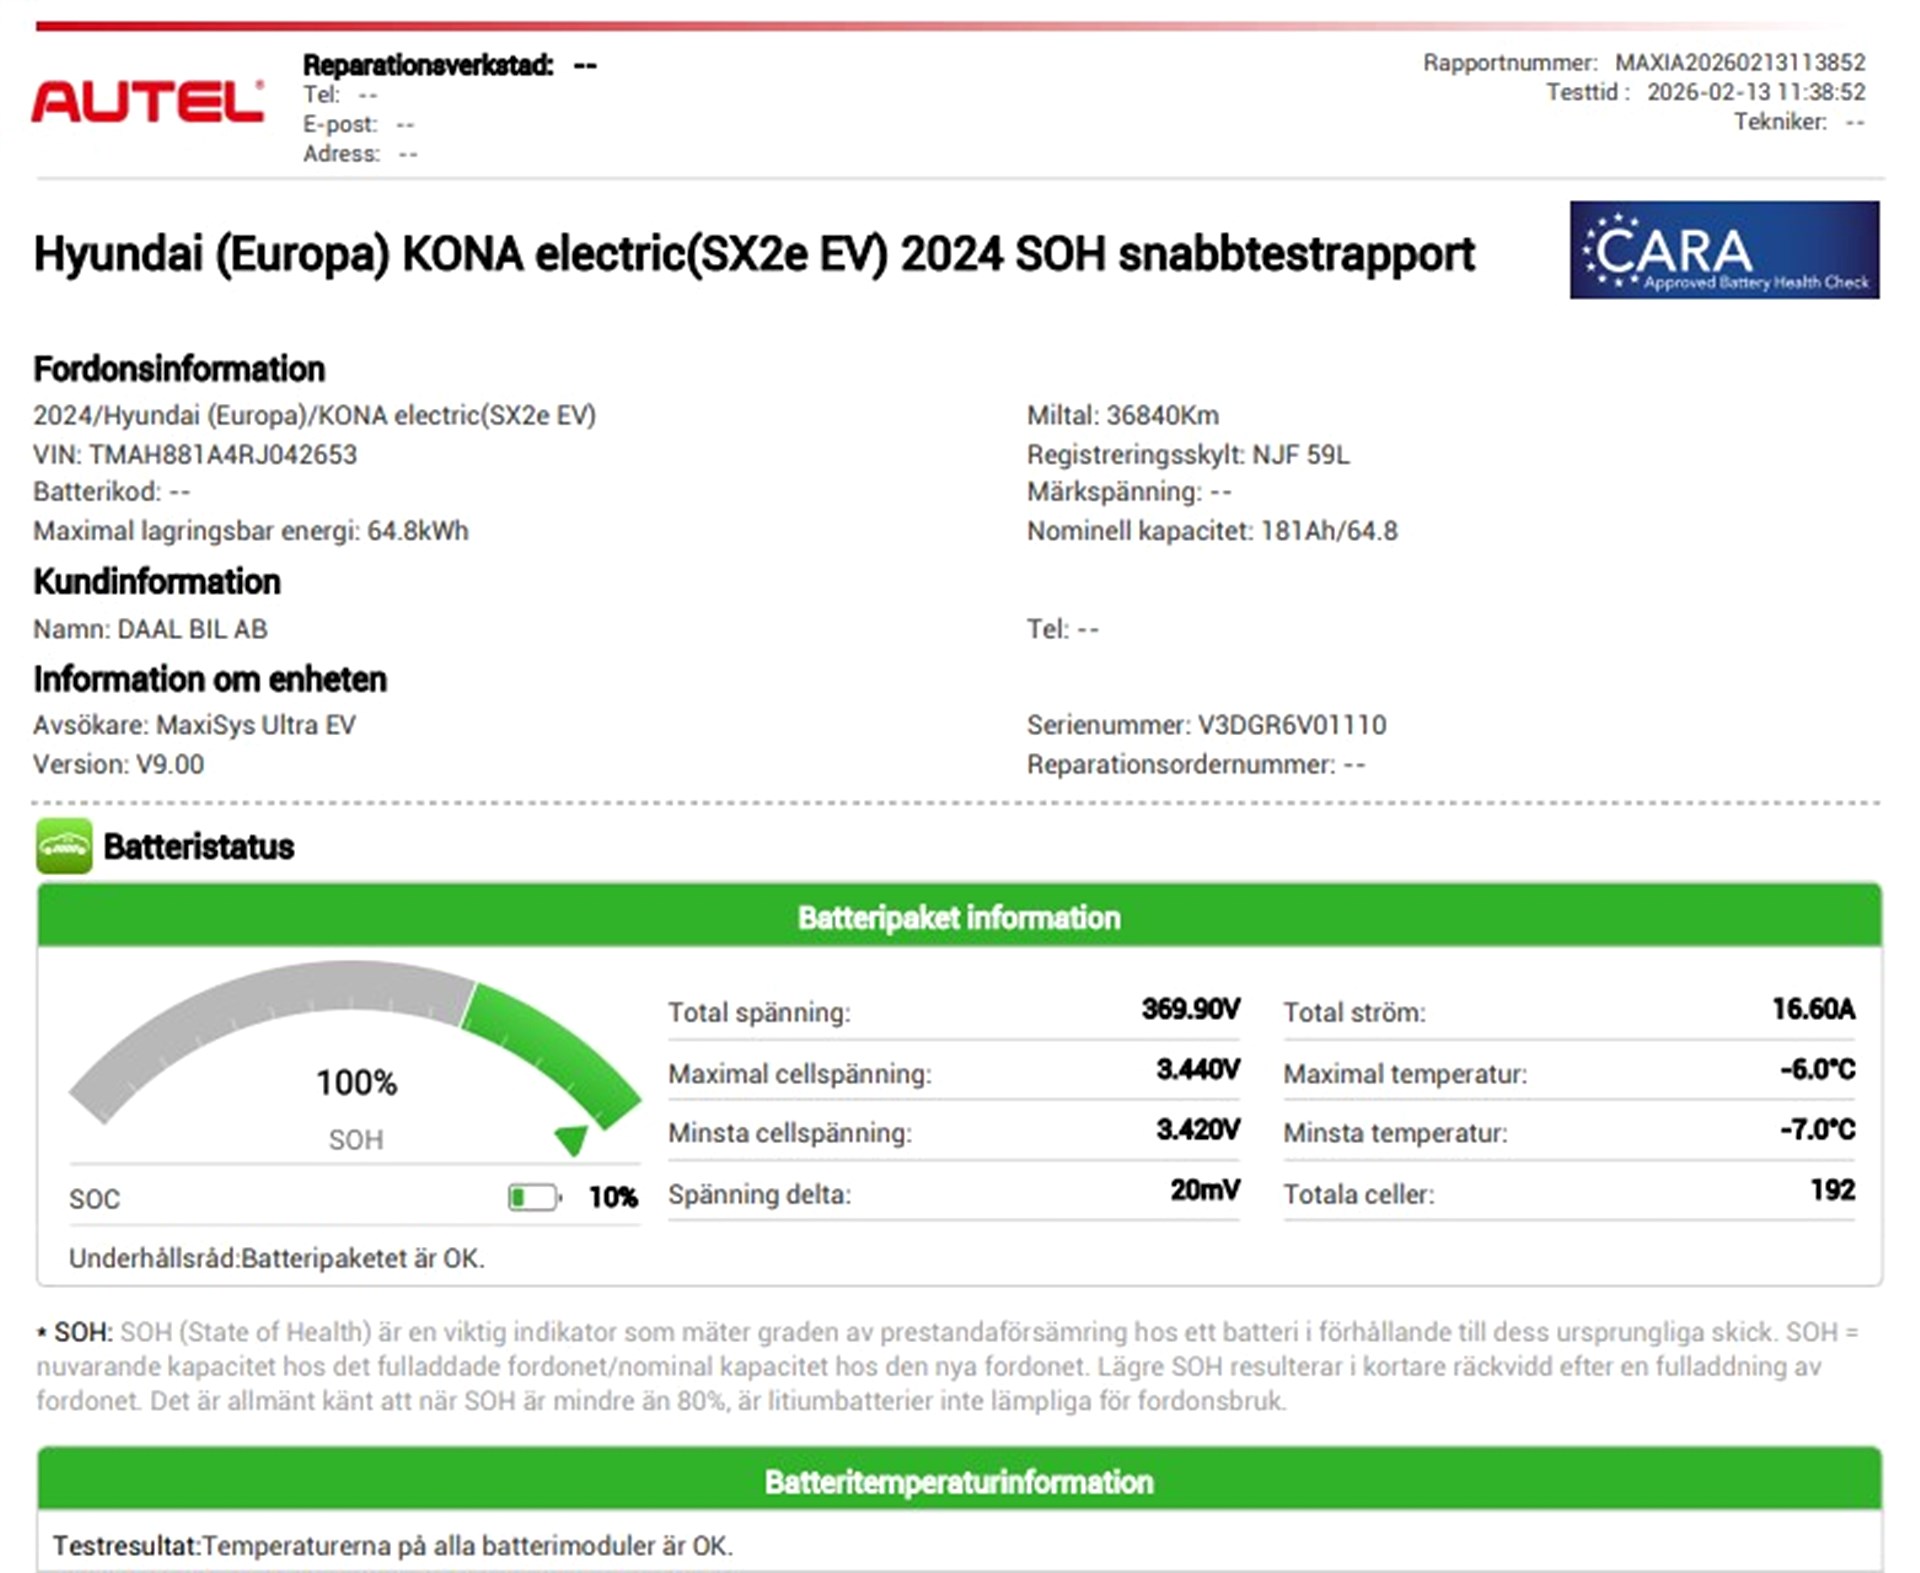Click the green SOH gauge pointer triangle
1920x1573 pixels.
click(x=572, y=1139)
